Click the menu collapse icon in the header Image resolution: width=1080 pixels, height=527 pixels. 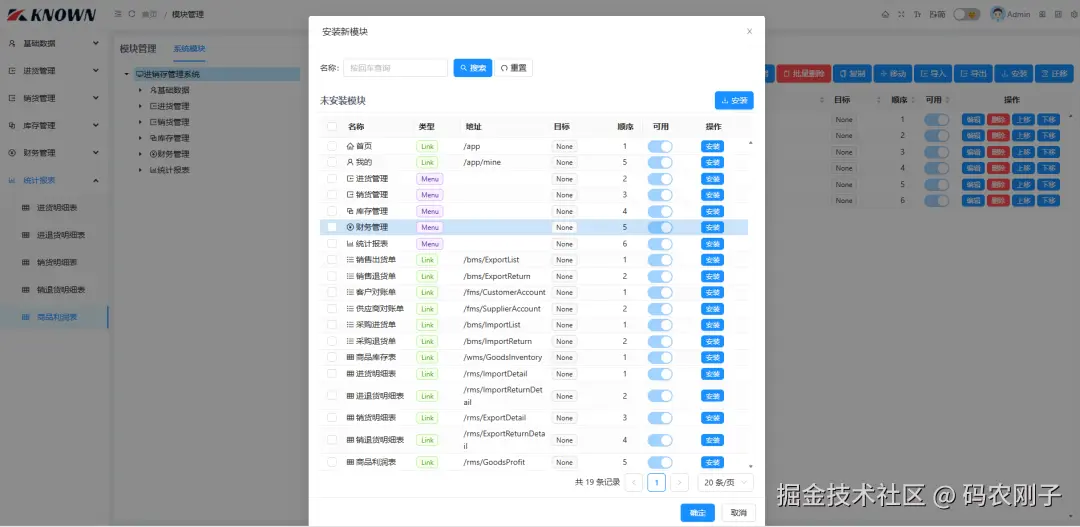point(118,14)
